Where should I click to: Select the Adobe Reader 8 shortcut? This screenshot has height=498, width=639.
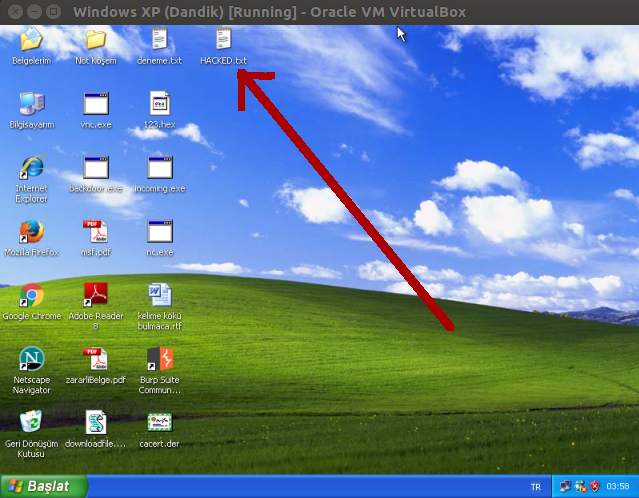(95, 296)
